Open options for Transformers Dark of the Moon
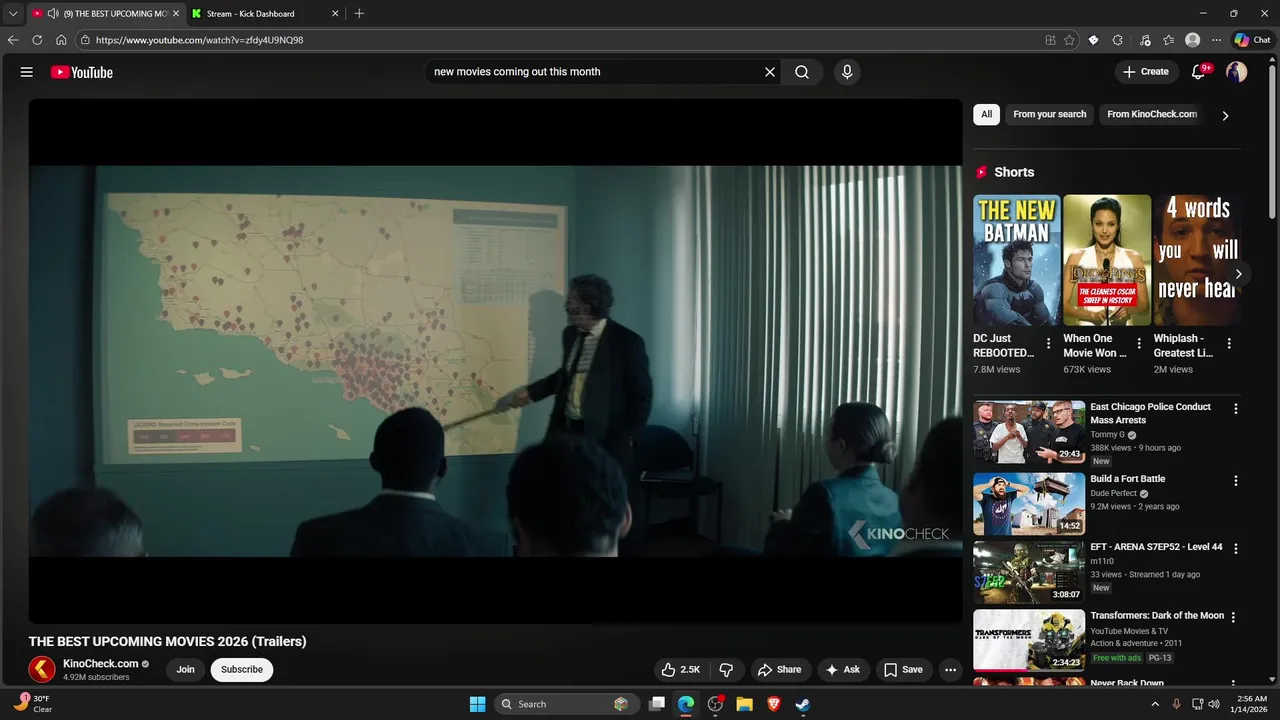1280x720 pixels. 1233,618
